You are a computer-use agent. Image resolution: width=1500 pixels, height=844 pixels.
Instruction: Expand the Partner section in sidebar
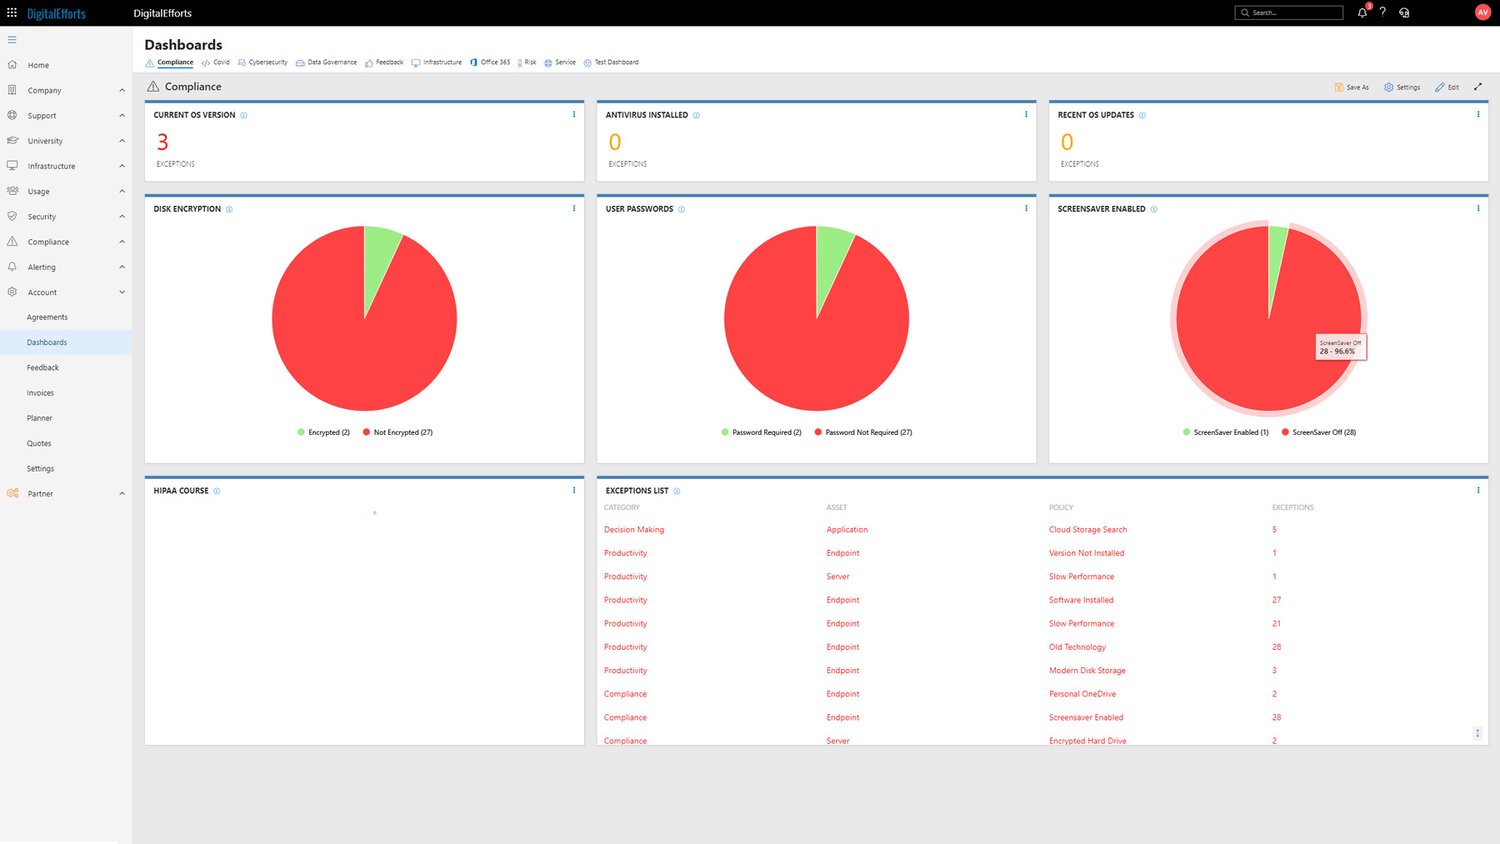pyautogui.click(x=122, y=493)
